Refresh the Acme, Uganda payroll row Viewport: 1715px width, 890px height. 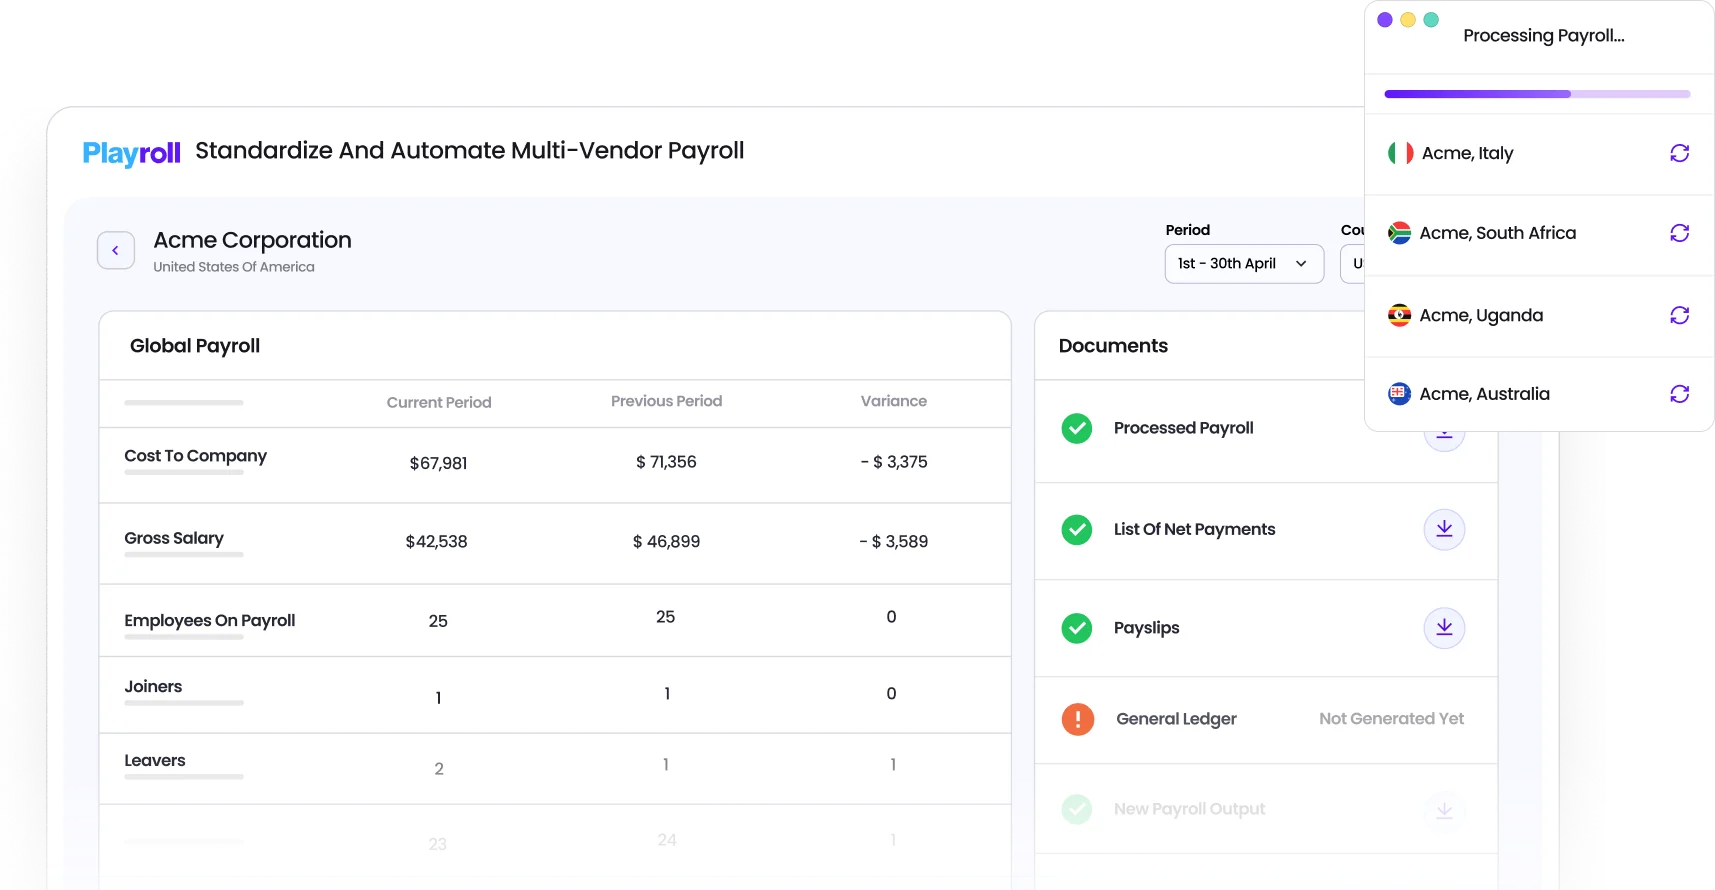pyautogui.click(x=1679, y=315)
